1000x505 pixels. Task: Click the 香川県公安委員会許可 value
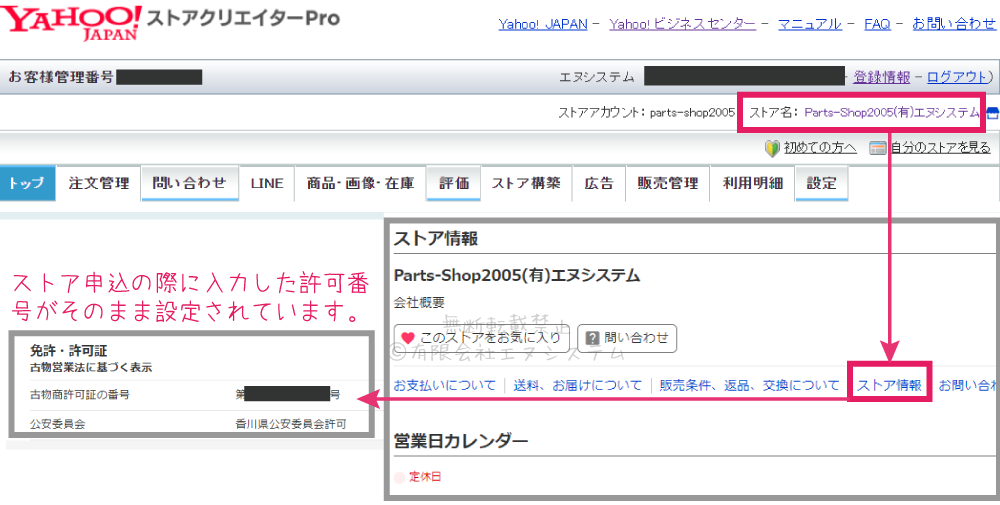point(291,424)
